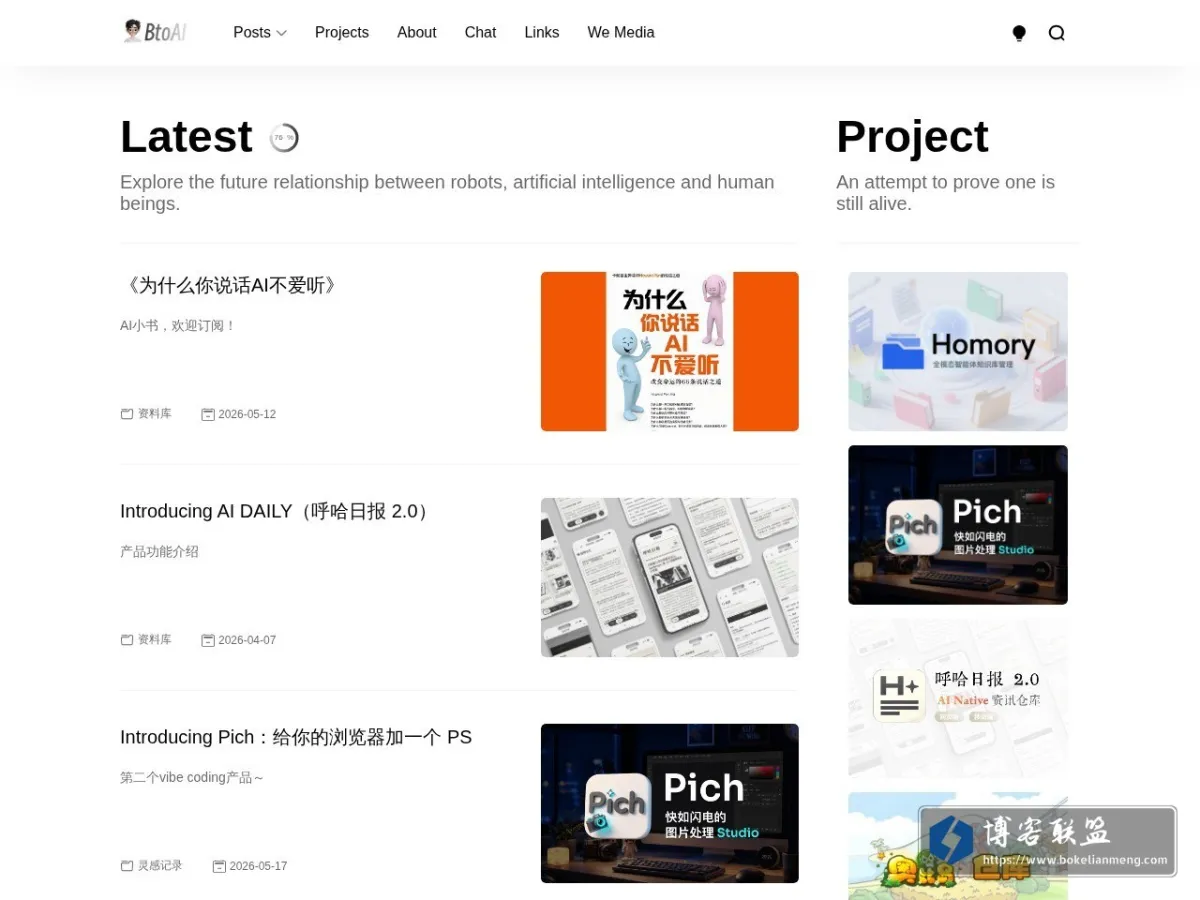This screenshot has height=900, width=1200.
Task: Open the Projects nav item
Action: 342,32
